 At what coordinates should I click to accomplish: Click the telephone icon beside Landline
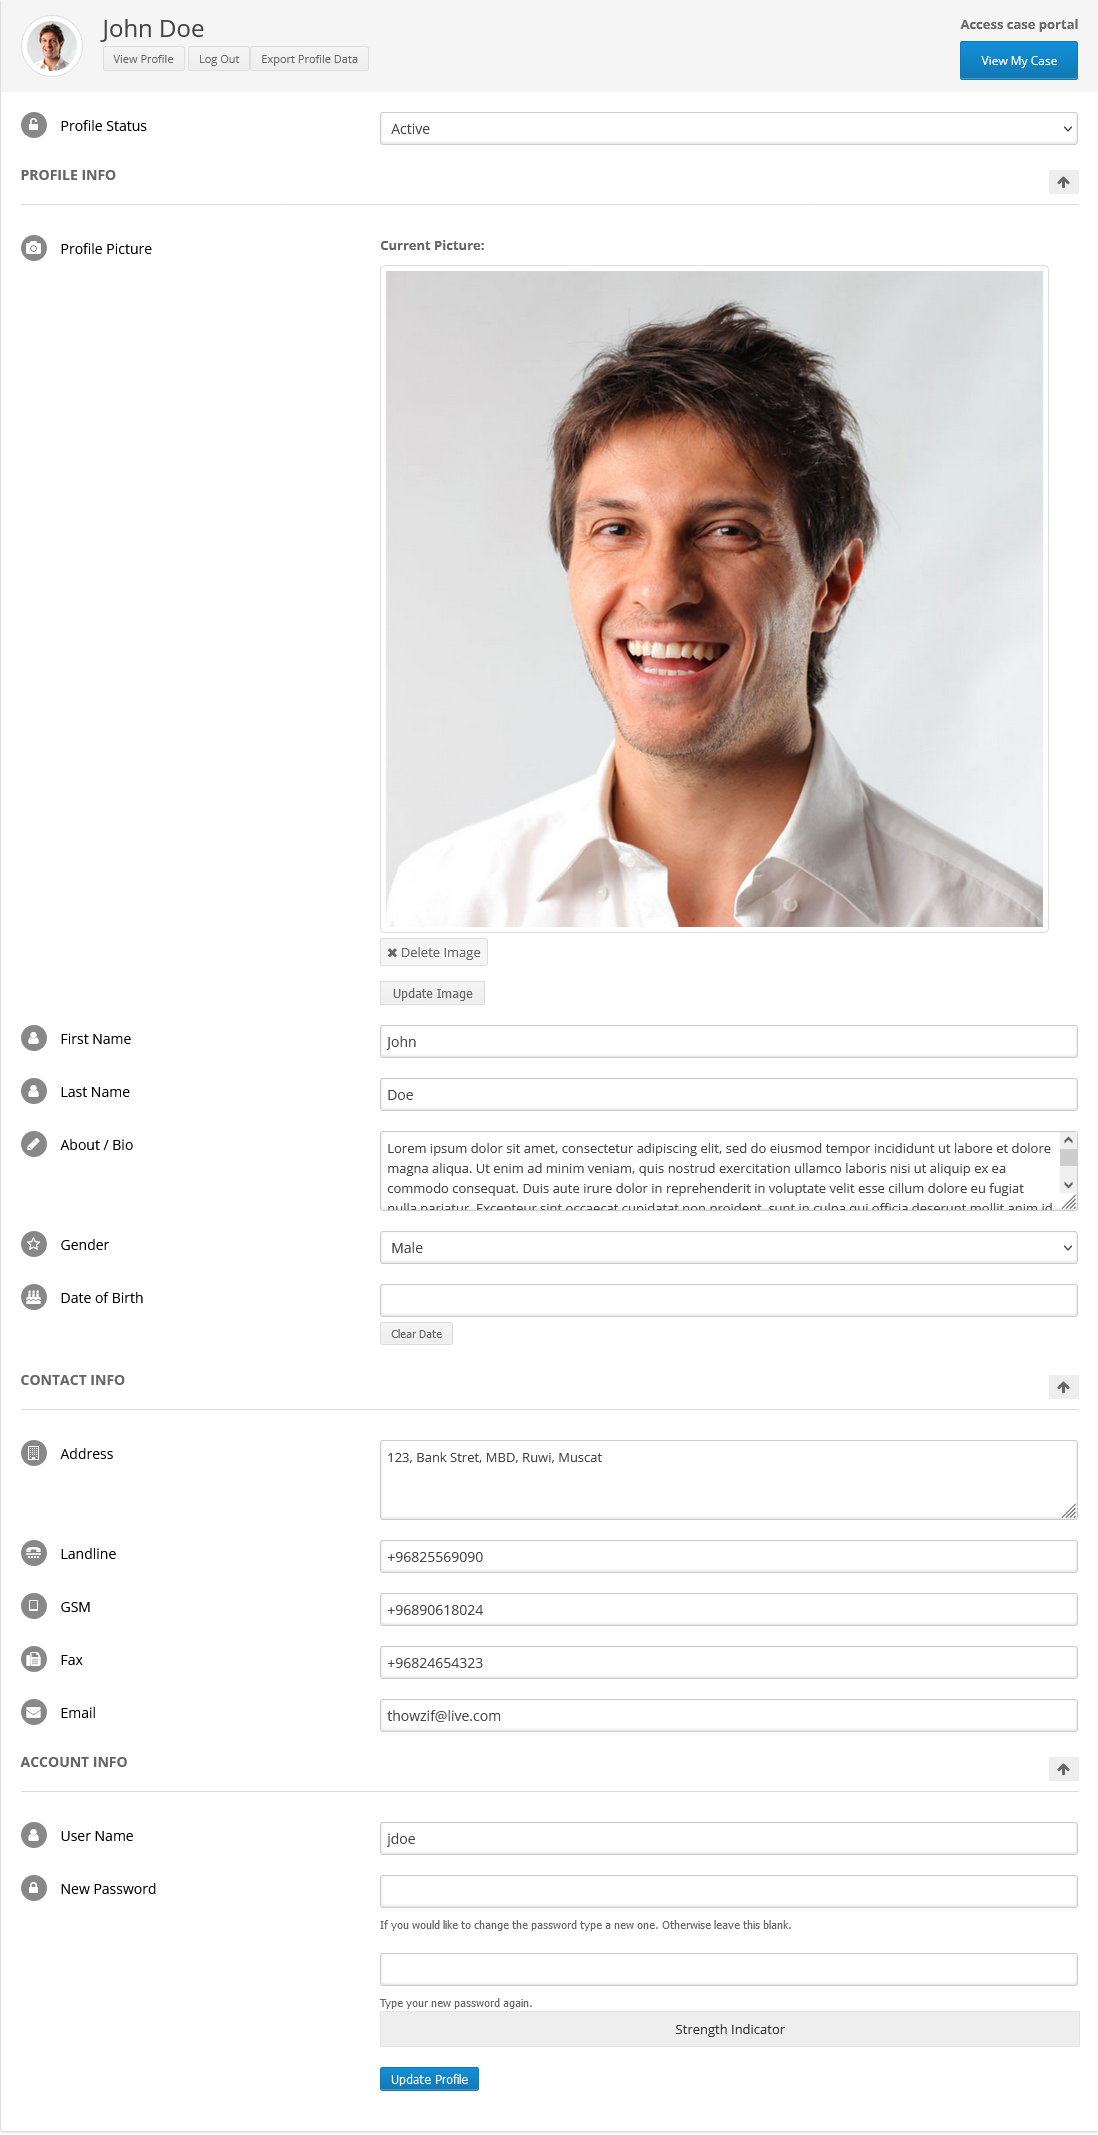(34, 1553)
